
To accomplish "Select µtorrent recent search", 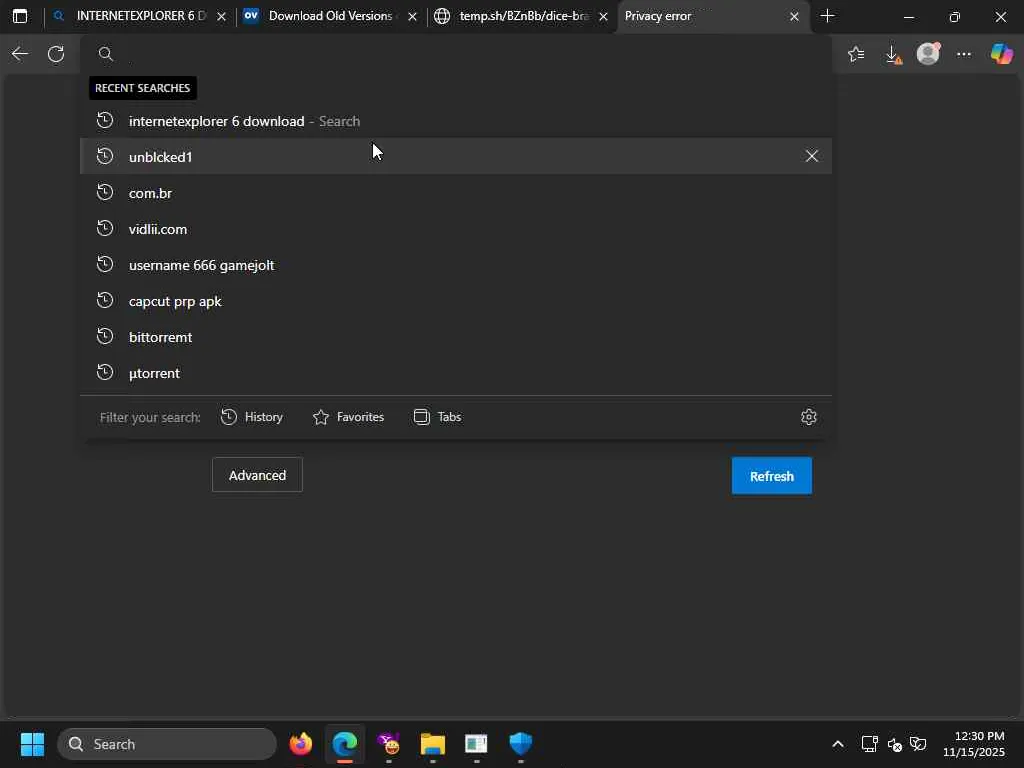I will tap(456, 372).
